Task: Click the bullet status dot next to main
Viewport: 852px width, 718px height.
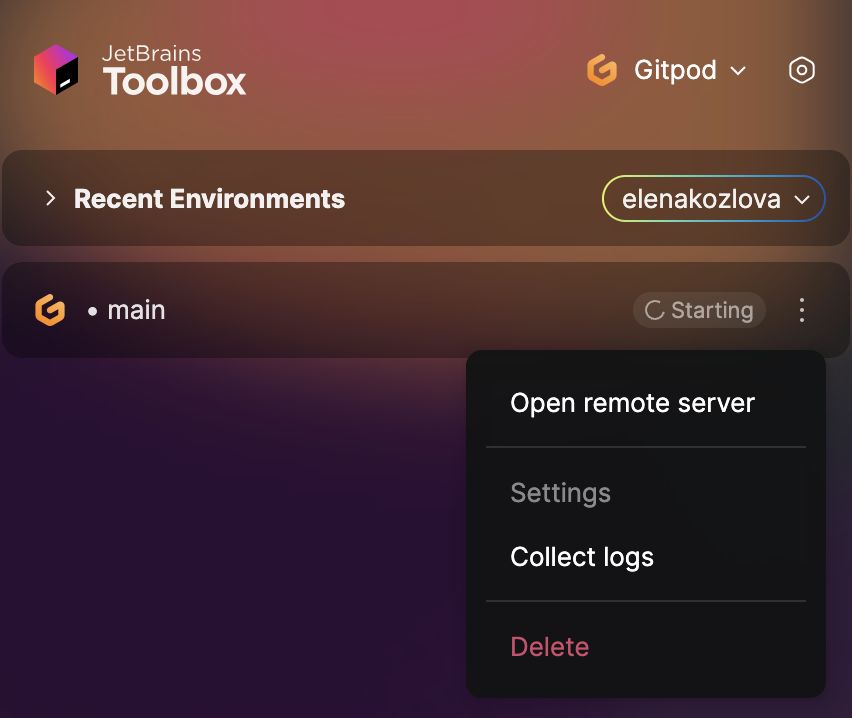Action: point(93,310)
